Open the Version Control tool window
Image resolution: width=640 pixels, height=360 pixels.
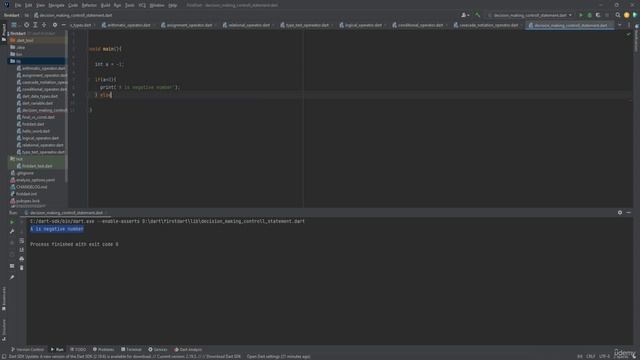pos(27,349)
